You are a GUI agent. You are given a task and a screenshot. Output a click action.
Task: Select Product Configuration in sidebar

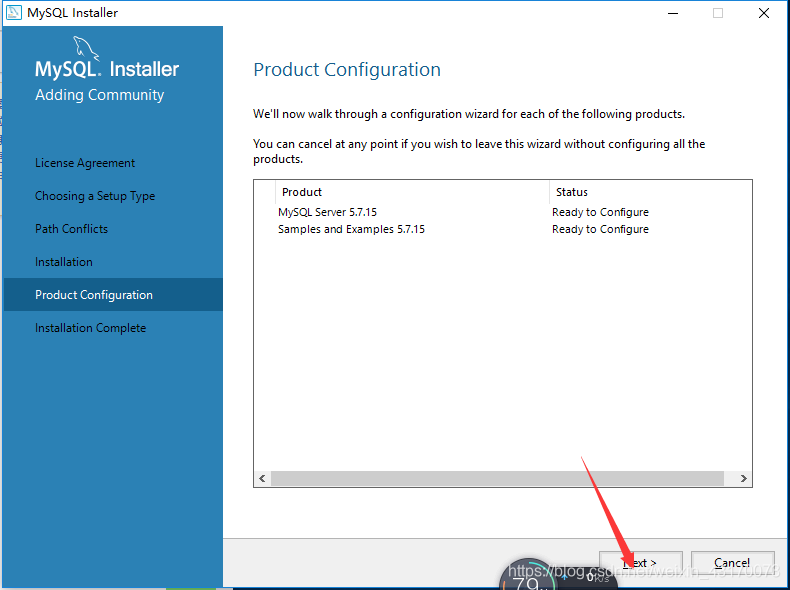pyautogui.click(x=113, y=295)
